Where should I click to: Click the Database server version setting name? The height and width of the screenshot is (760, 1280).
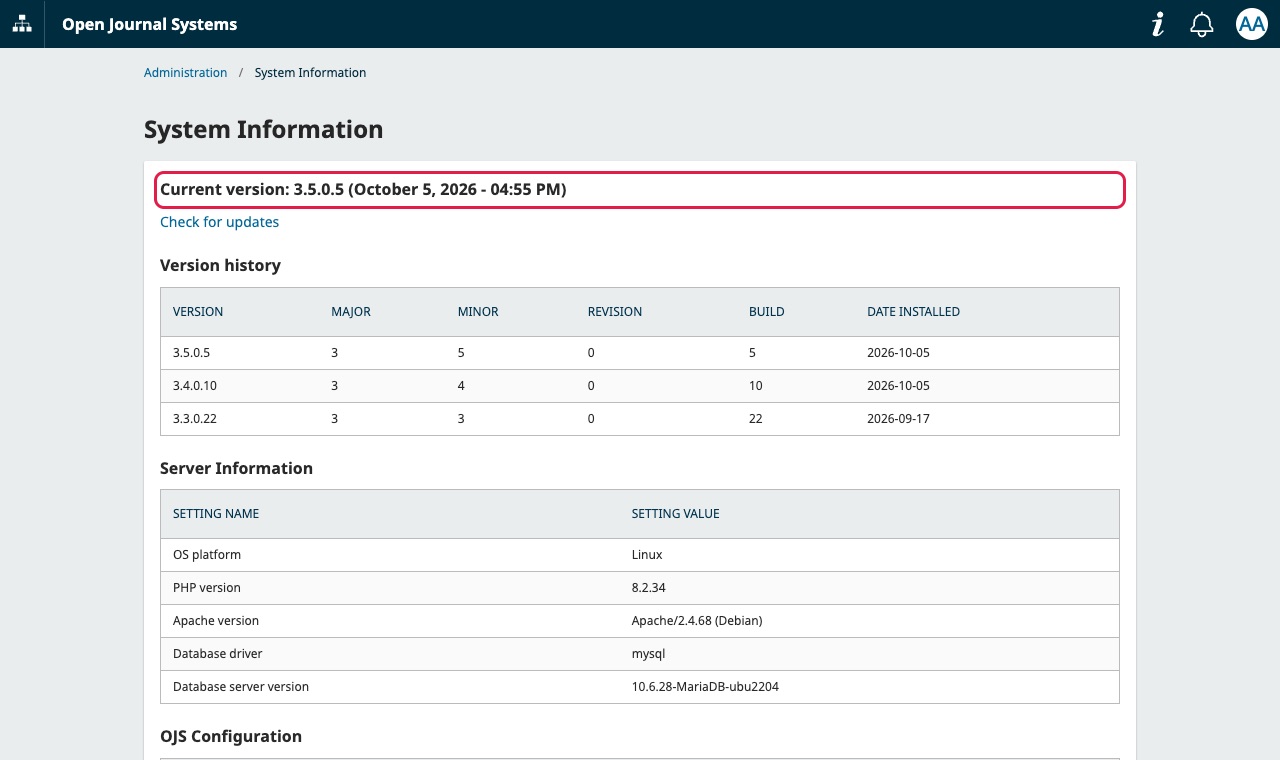click(x=241, y=687)
